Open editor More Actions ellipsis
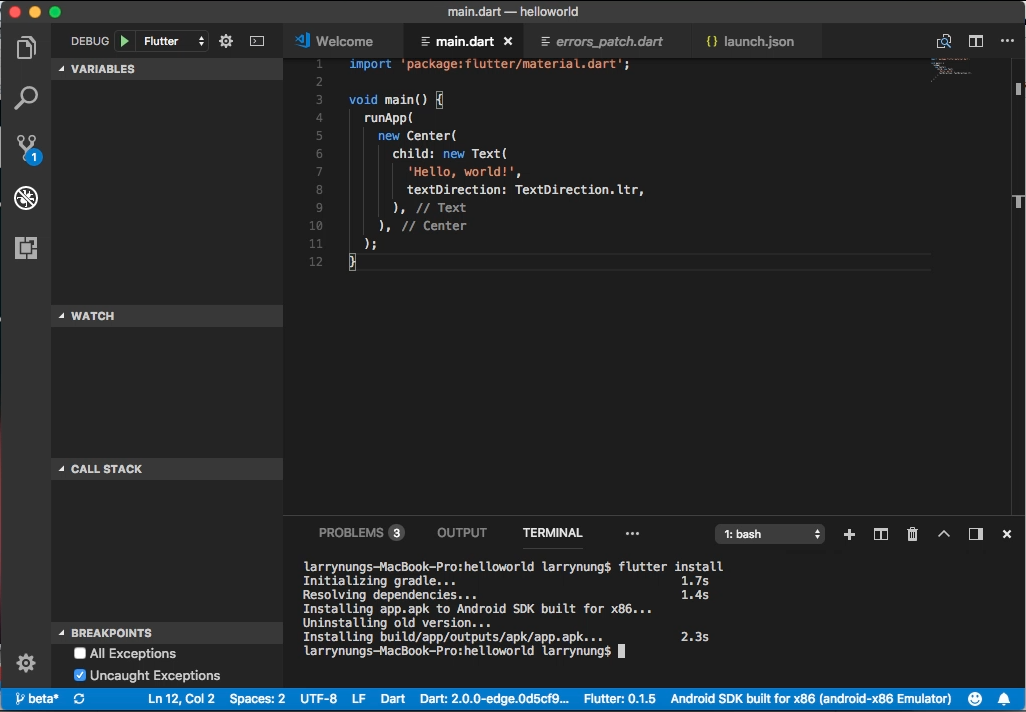The width and height of the screenshot is (1026, 712). coord(1007,41)
